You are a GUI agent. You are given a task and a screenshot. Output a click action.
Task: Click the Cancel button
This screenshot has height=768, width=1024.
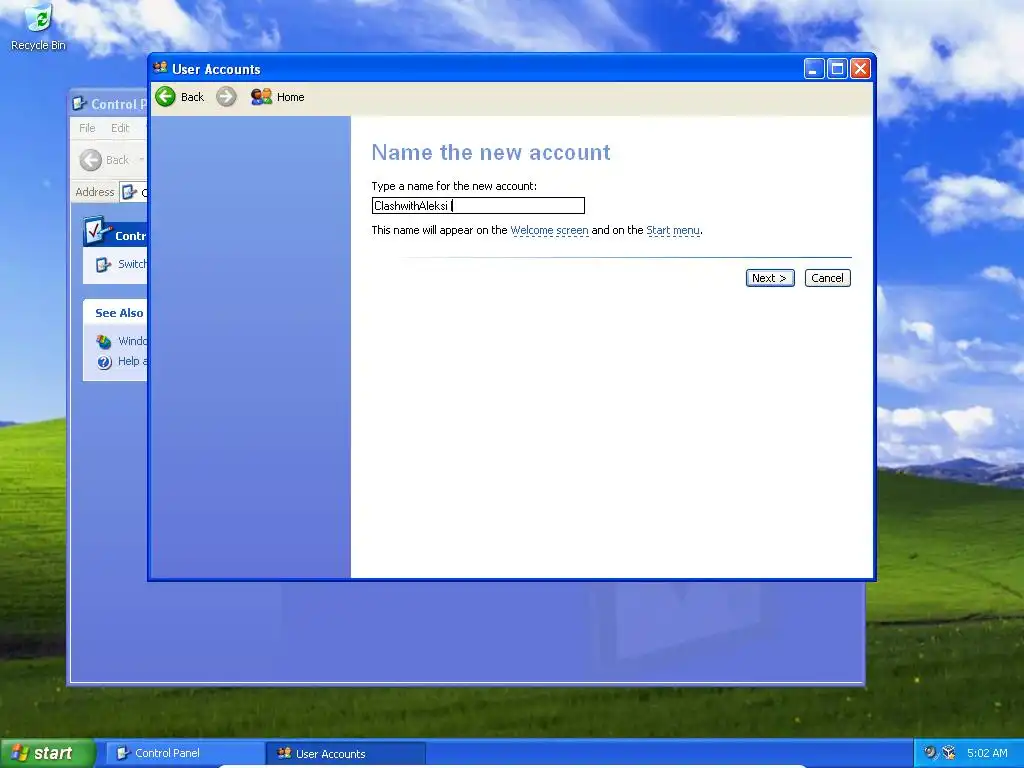[827, 278]
